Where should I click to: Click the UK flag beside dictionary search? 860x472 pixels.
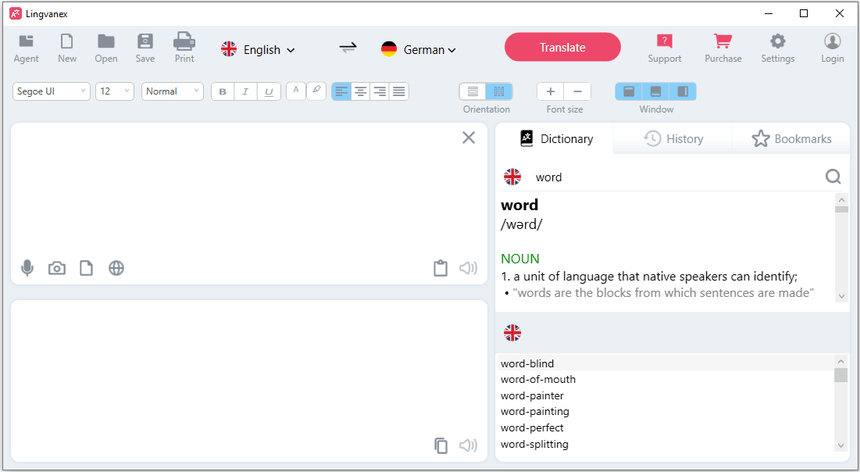point(512,177)
